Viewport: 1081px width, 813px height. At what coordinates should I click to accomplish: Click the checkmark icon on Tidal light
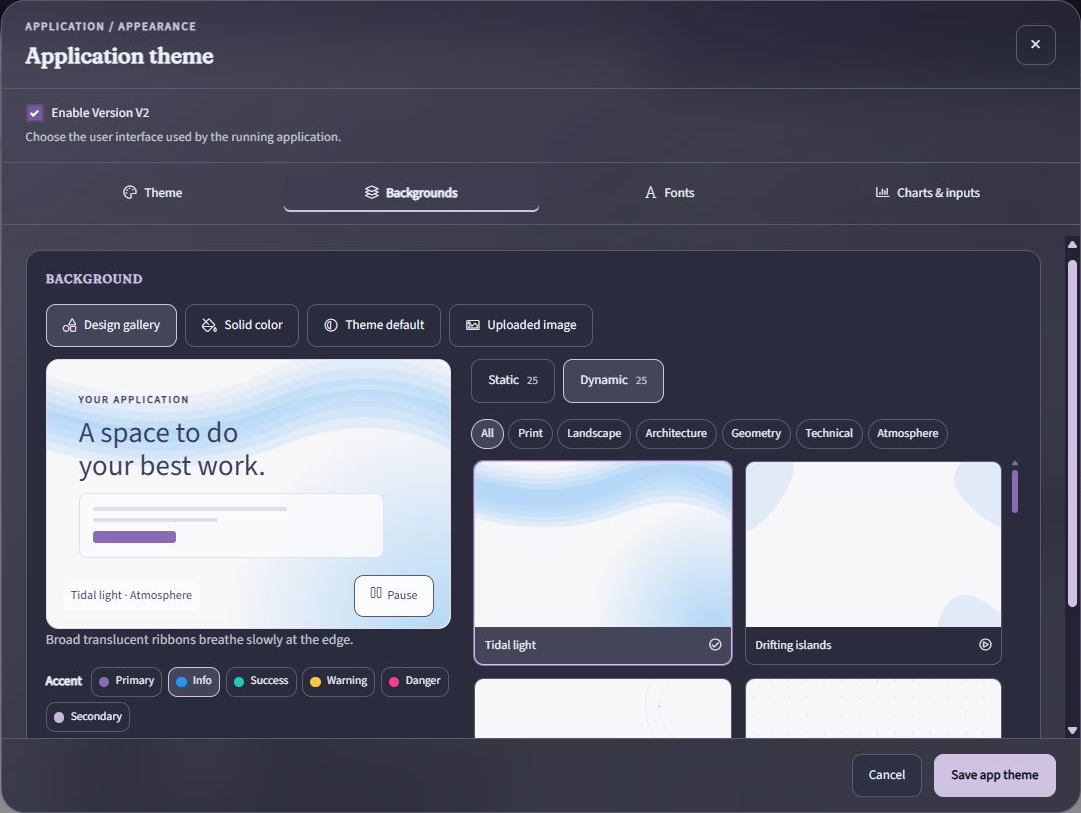(715, 645)
